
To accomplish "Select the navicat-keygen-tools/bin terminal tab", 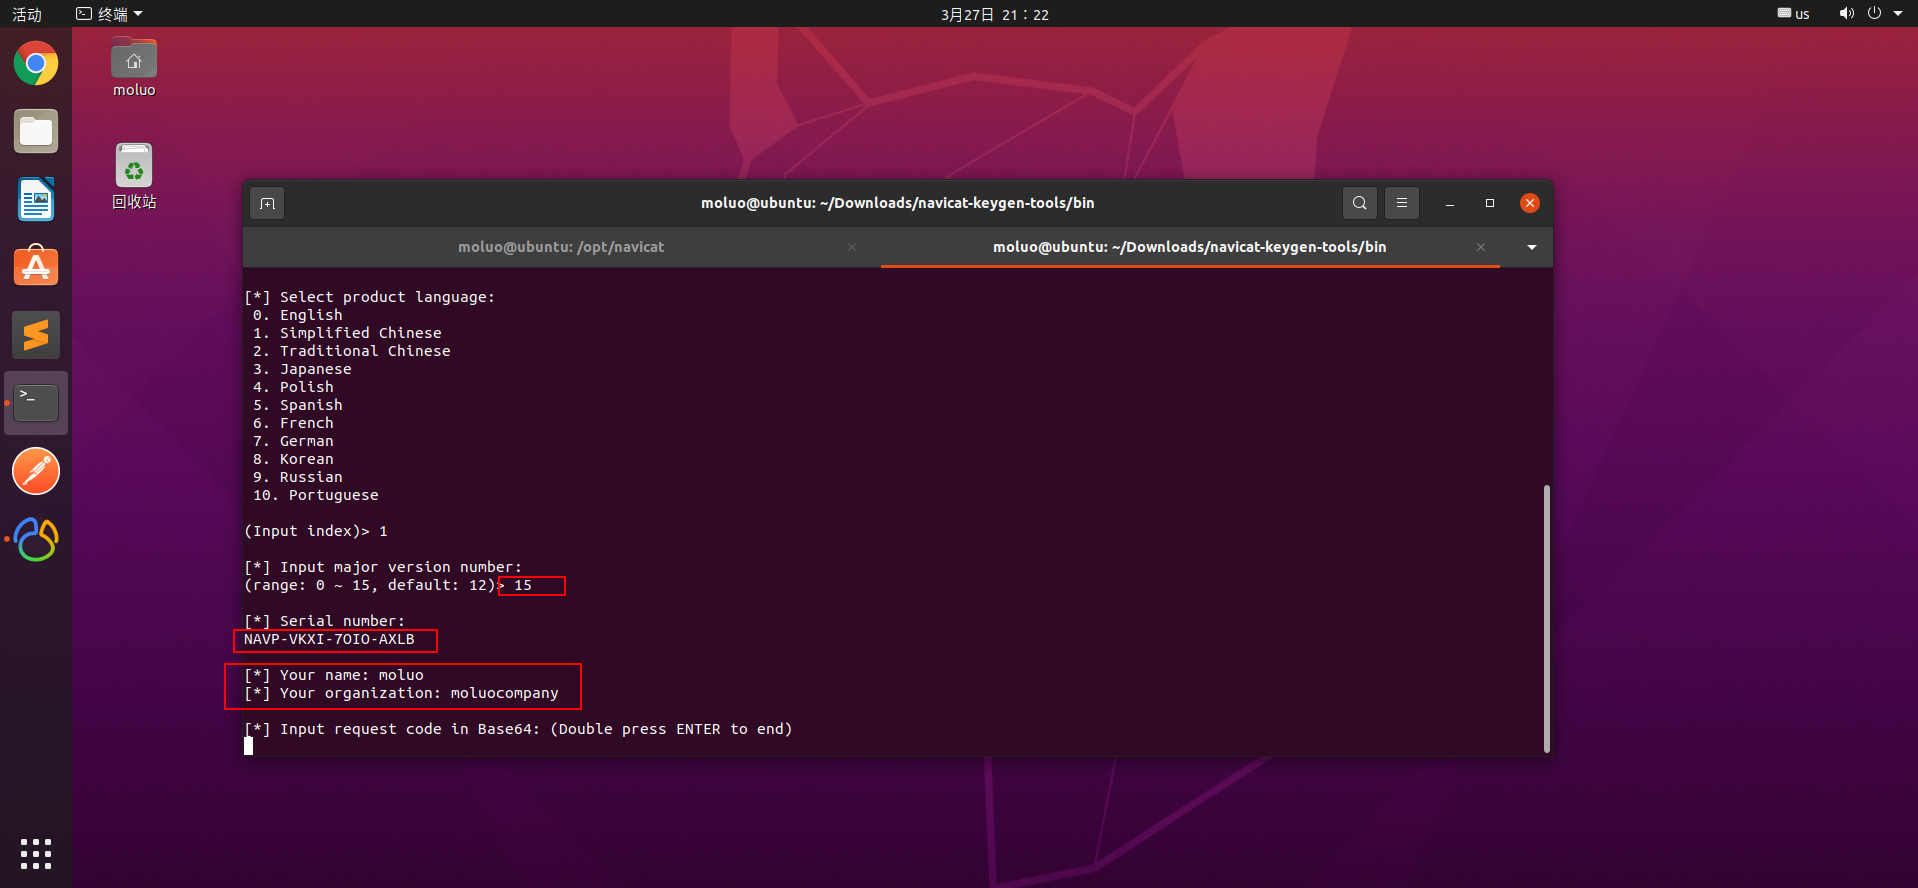I will coord(1189,247).
